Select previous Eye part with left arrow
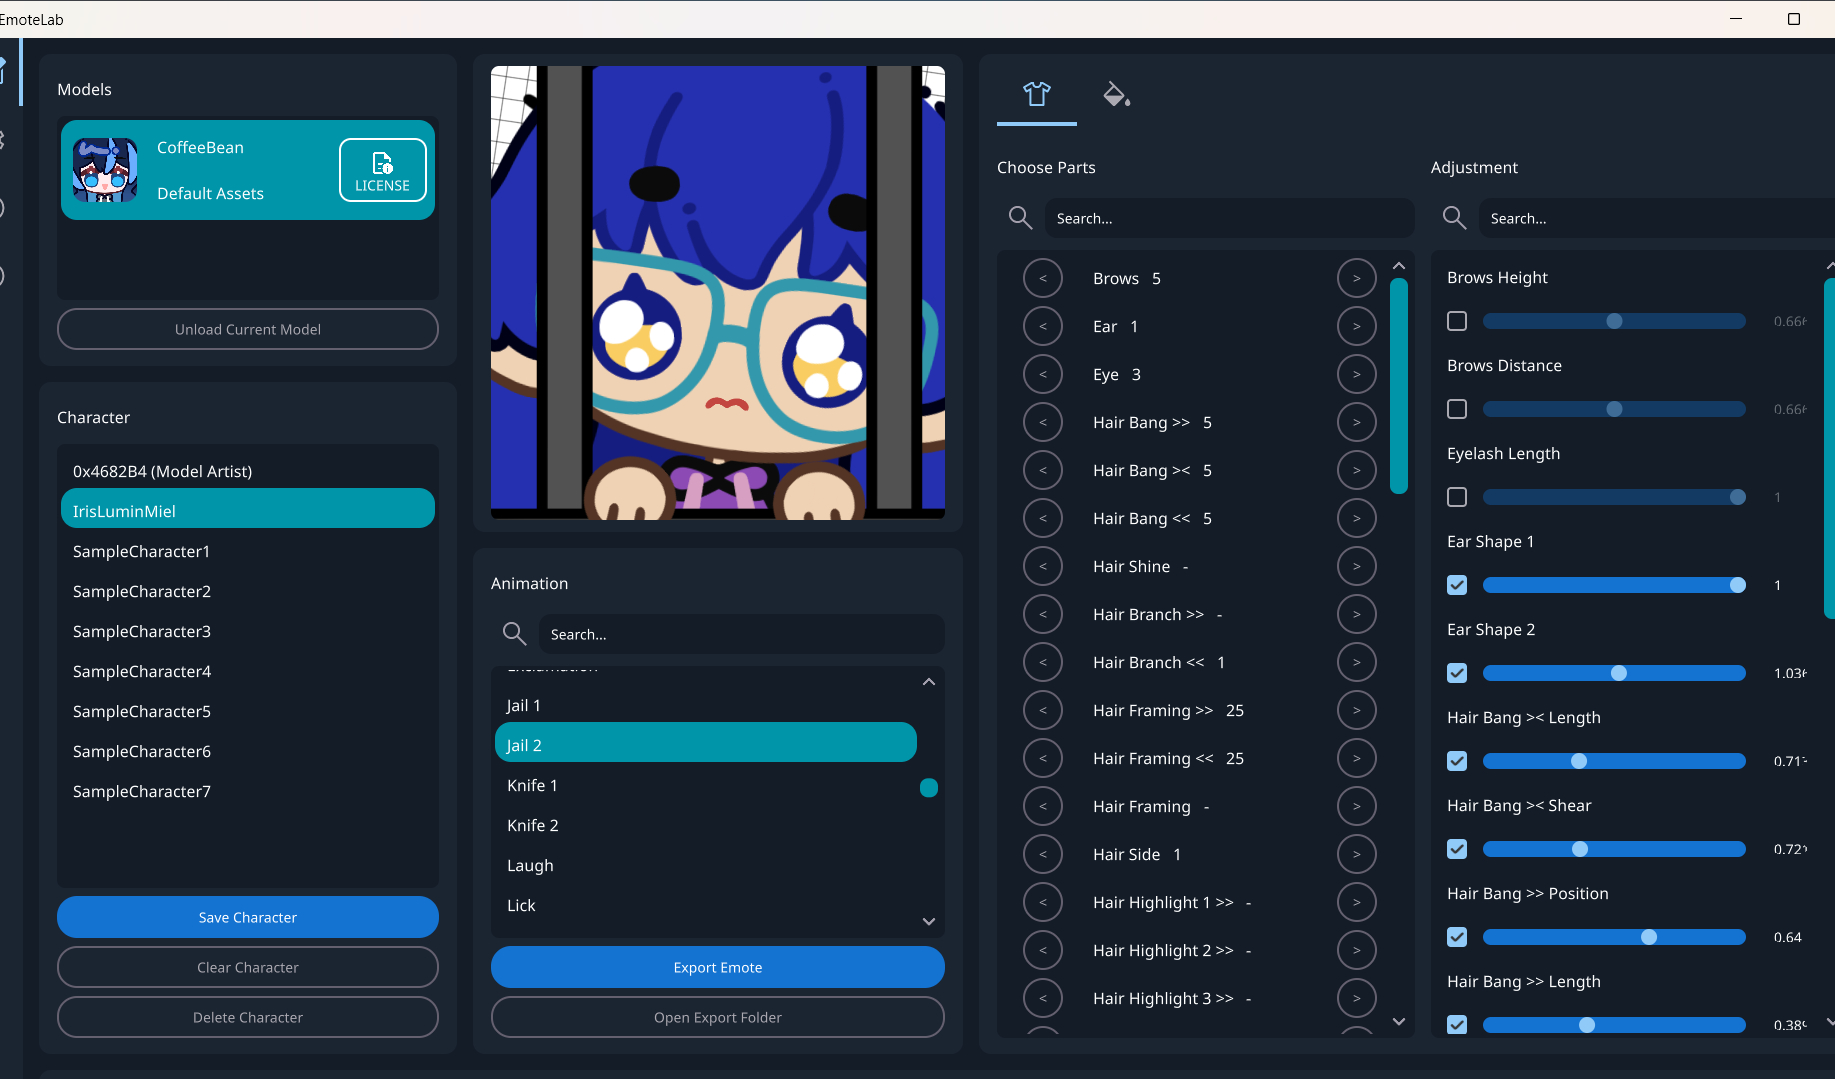The image size is (1835, 1079). tap(1042, 374)
